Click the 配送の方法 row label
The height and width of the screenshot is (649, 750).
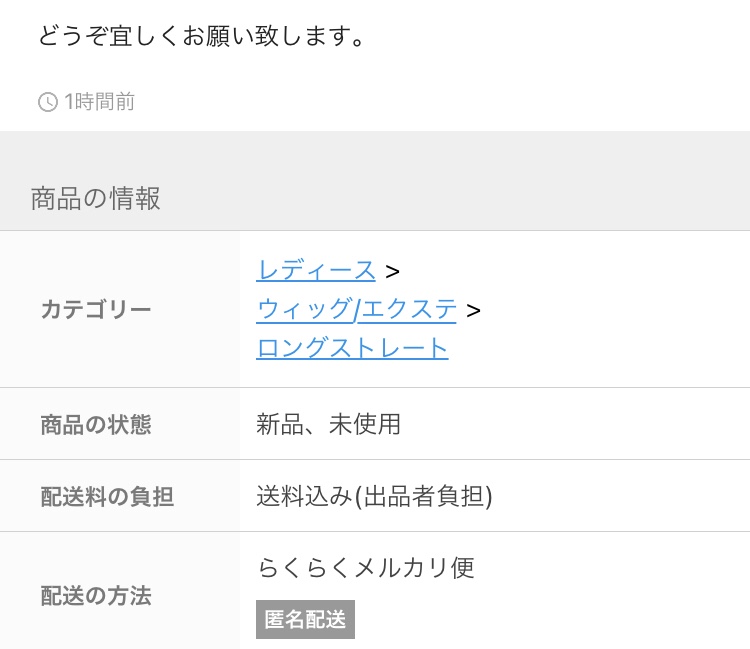(96, 596)
